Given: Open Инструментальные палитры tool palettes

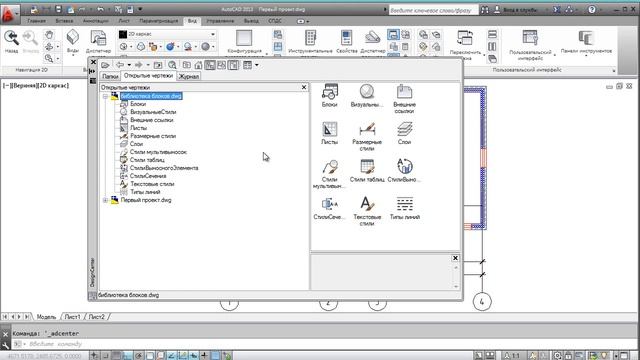Looking at the screenshot, I should click(x=311, y=42).
